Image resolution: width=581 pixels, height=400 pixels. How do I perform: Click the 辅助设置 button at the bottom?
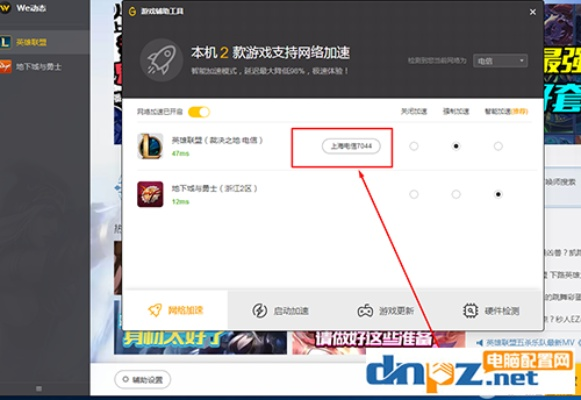click(x=143, y=380)
